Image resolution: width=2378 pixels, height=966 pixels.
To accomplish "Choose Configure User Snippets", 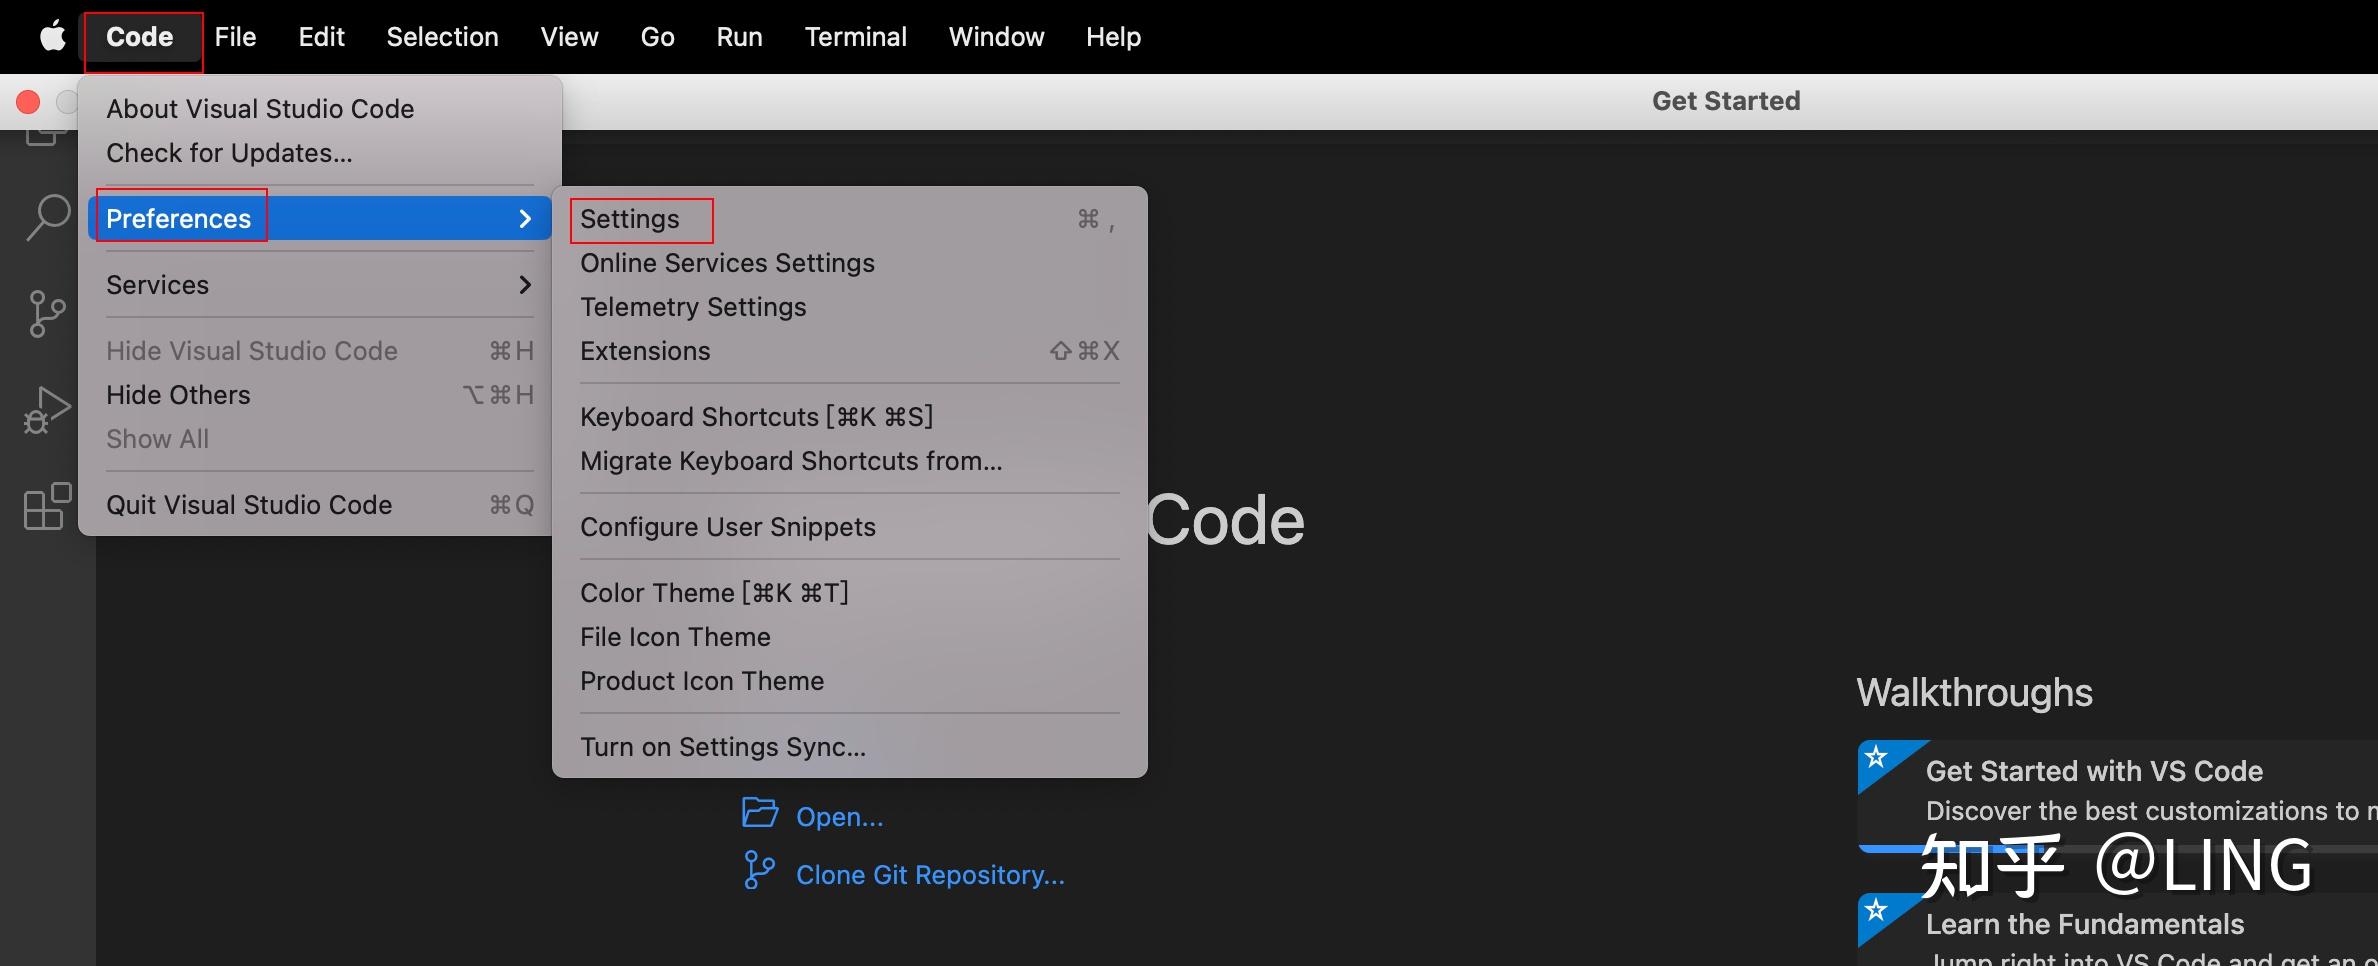I will pyautogui.click(x=849, y=527).
